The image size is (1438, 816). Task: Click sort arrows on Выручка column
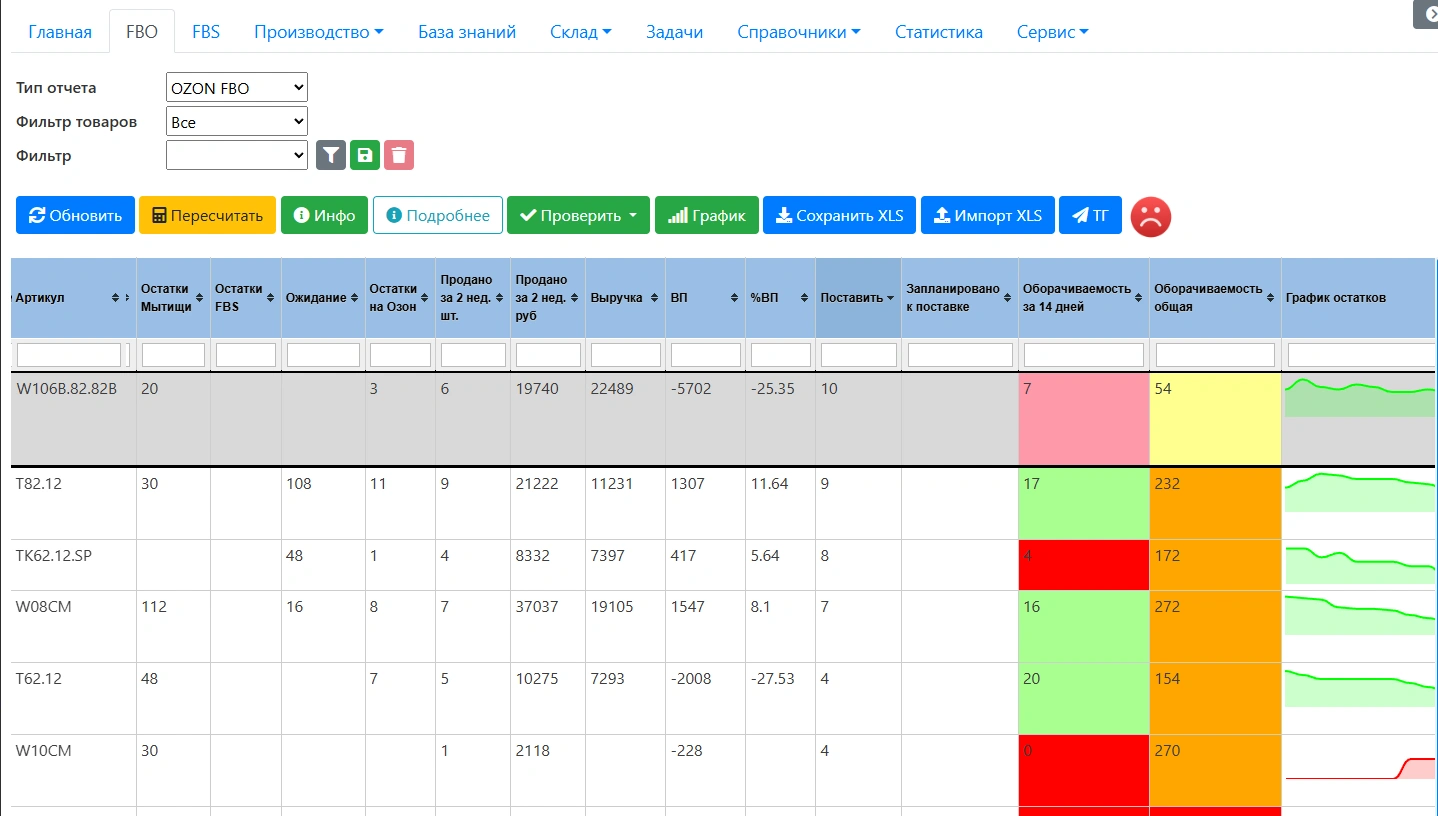[x=653, y=298]
